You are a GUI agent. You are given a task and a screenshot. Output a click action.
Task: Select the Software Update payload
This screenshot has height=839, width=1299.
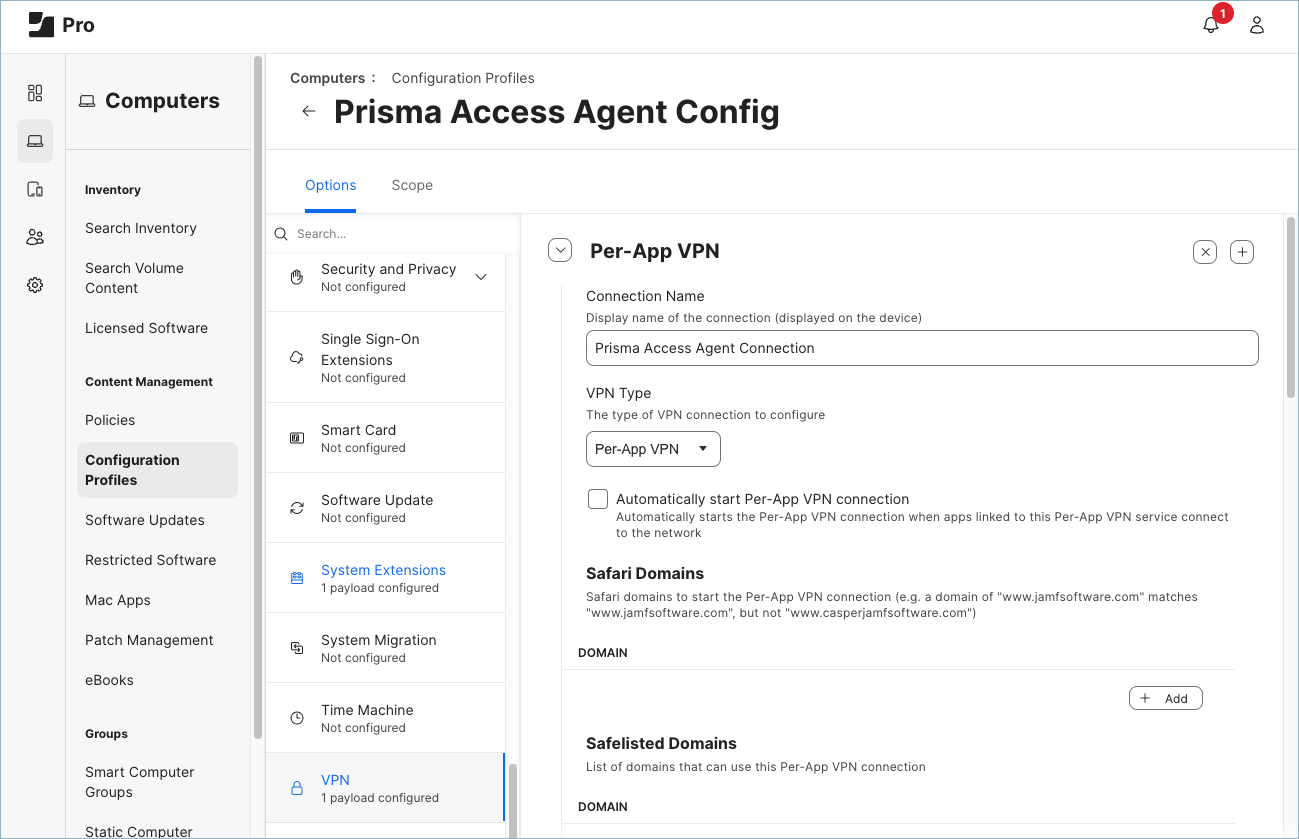point(386,507)
